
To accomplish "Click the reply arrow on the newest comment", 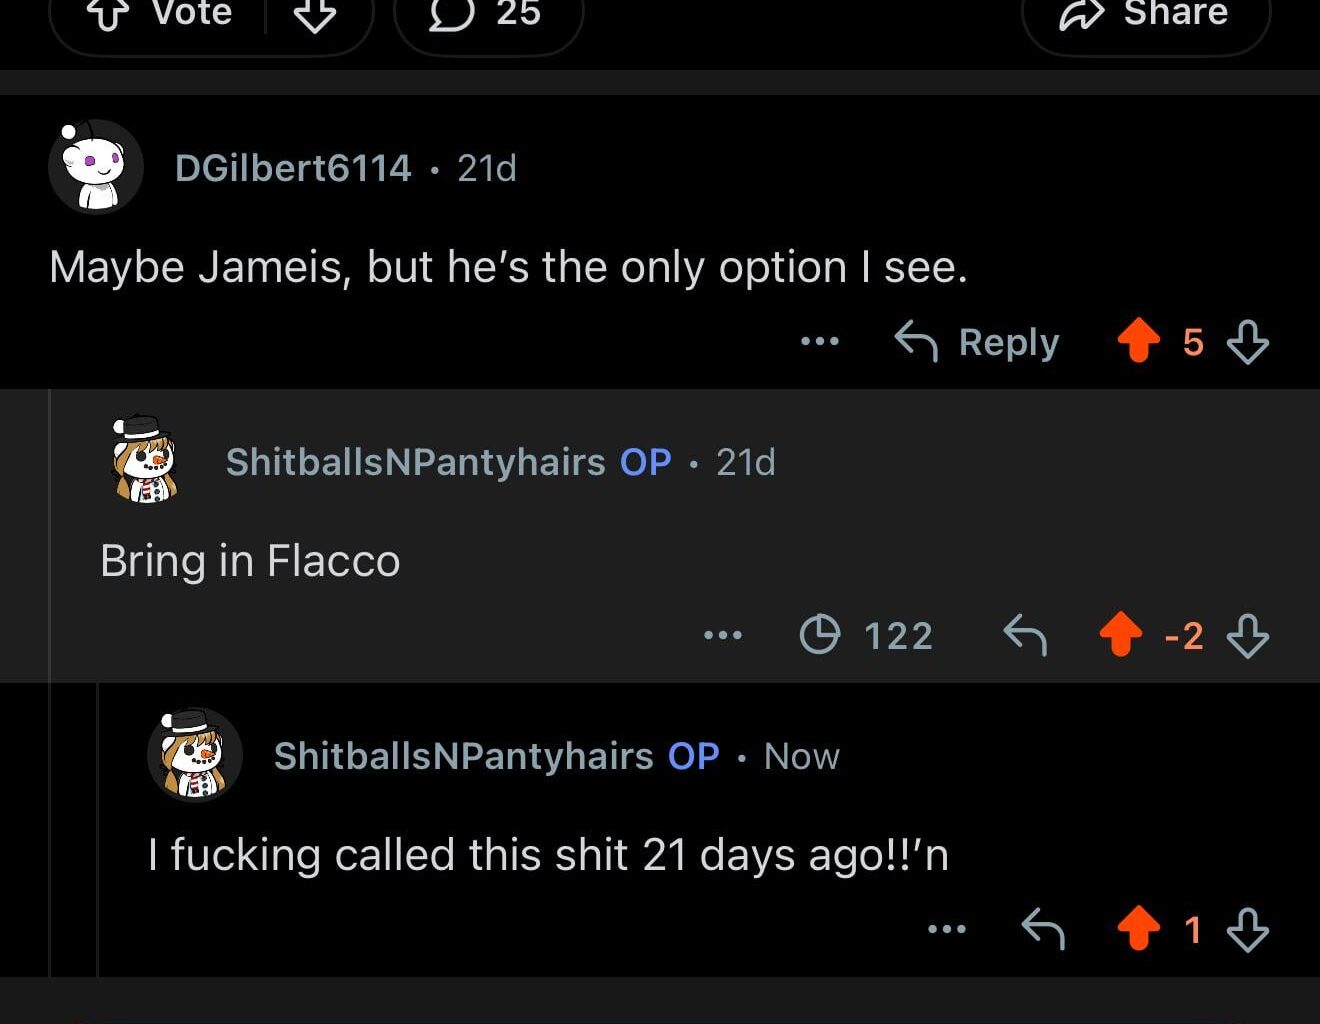I will 1044,929.
